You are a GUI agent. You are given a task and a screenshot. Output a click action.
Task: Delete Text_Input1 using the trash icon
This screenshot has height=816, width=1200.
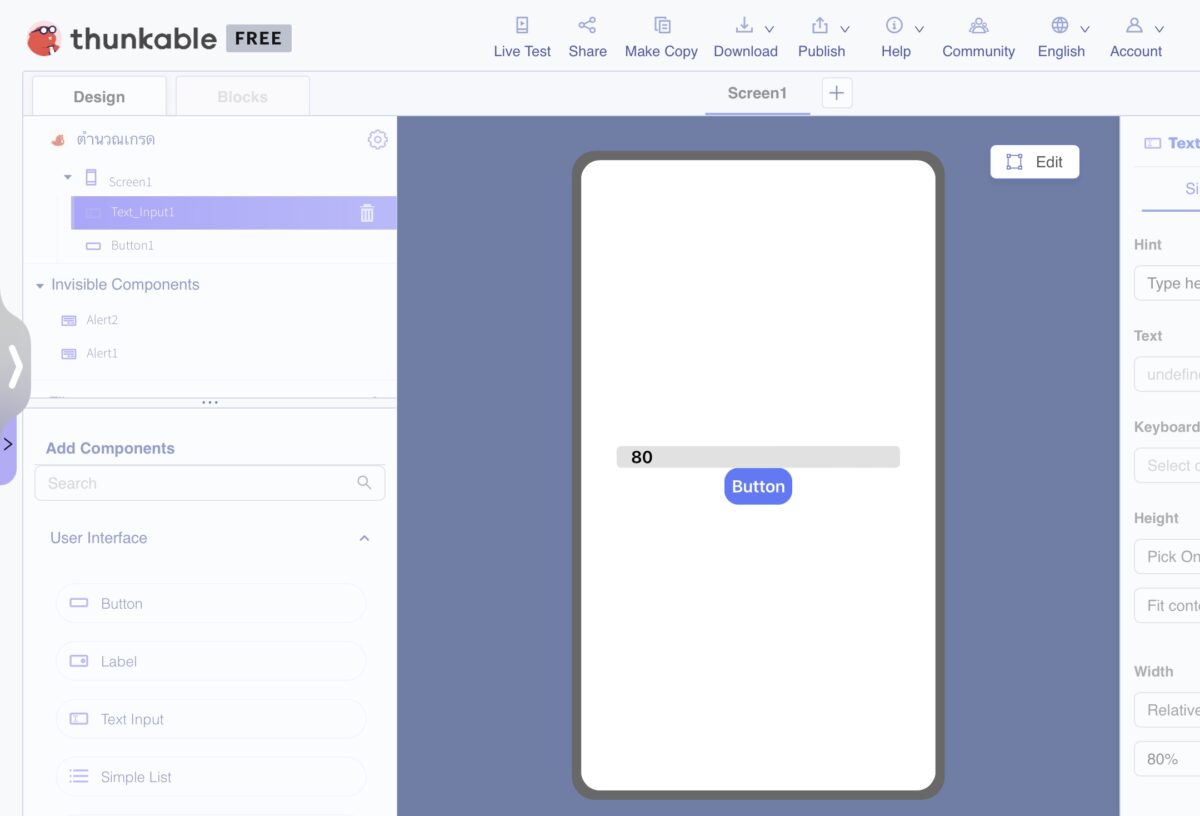[x=366, y=212]
